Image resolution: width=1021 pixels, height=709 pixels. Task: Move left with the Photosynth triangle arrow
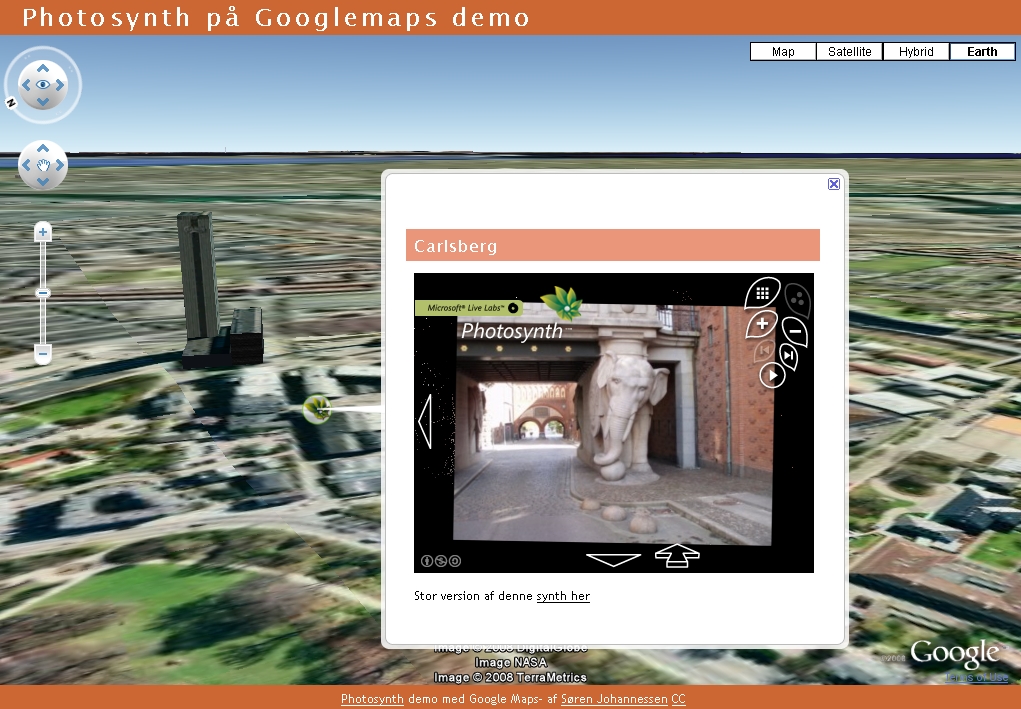425,421
